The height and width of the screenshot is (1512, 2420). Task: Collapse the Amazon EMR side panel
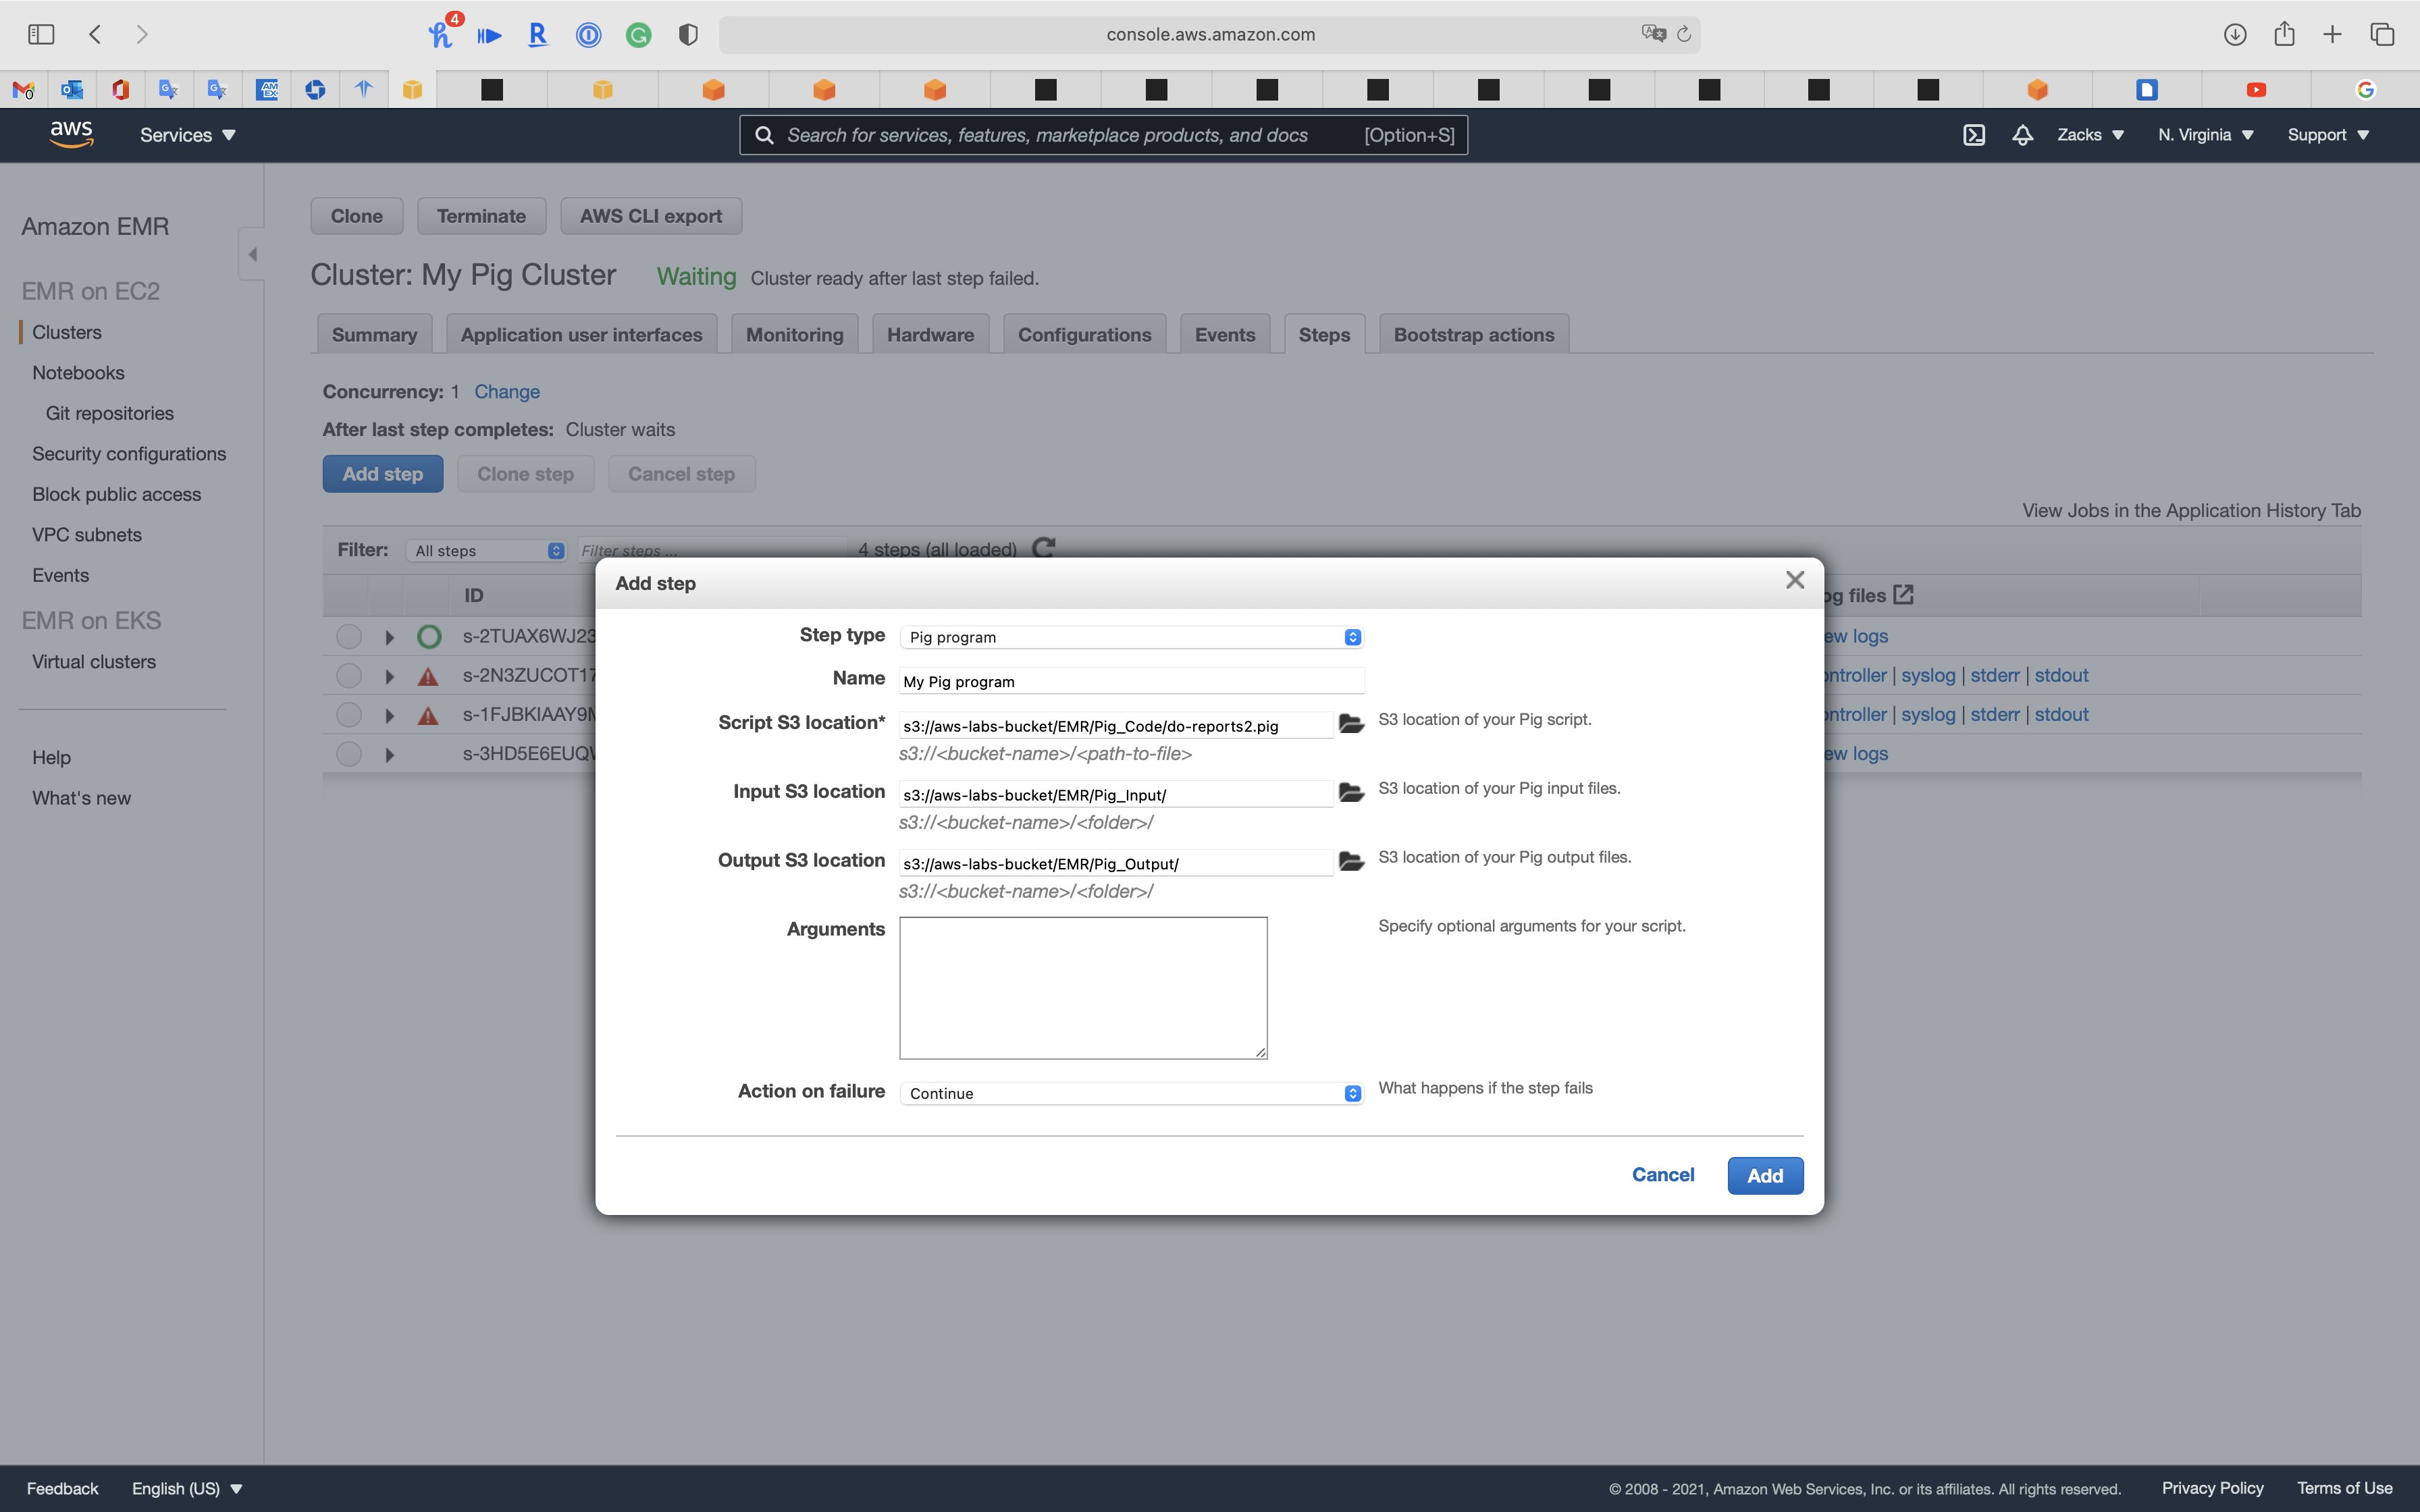(x=252, y=254)
